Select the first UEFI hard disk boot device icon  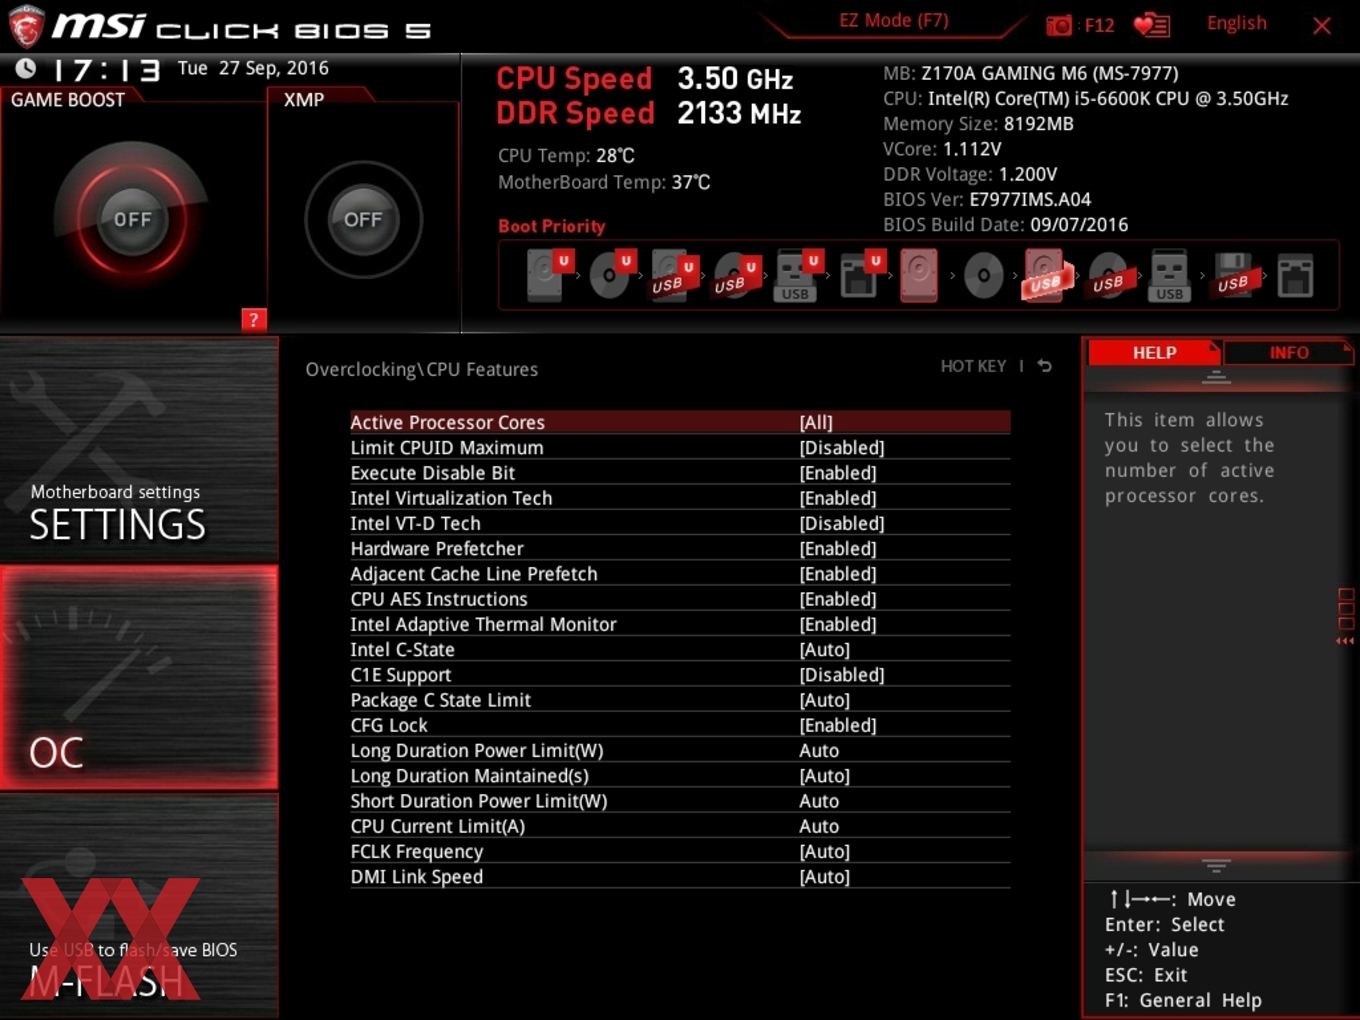pos(548,275)
